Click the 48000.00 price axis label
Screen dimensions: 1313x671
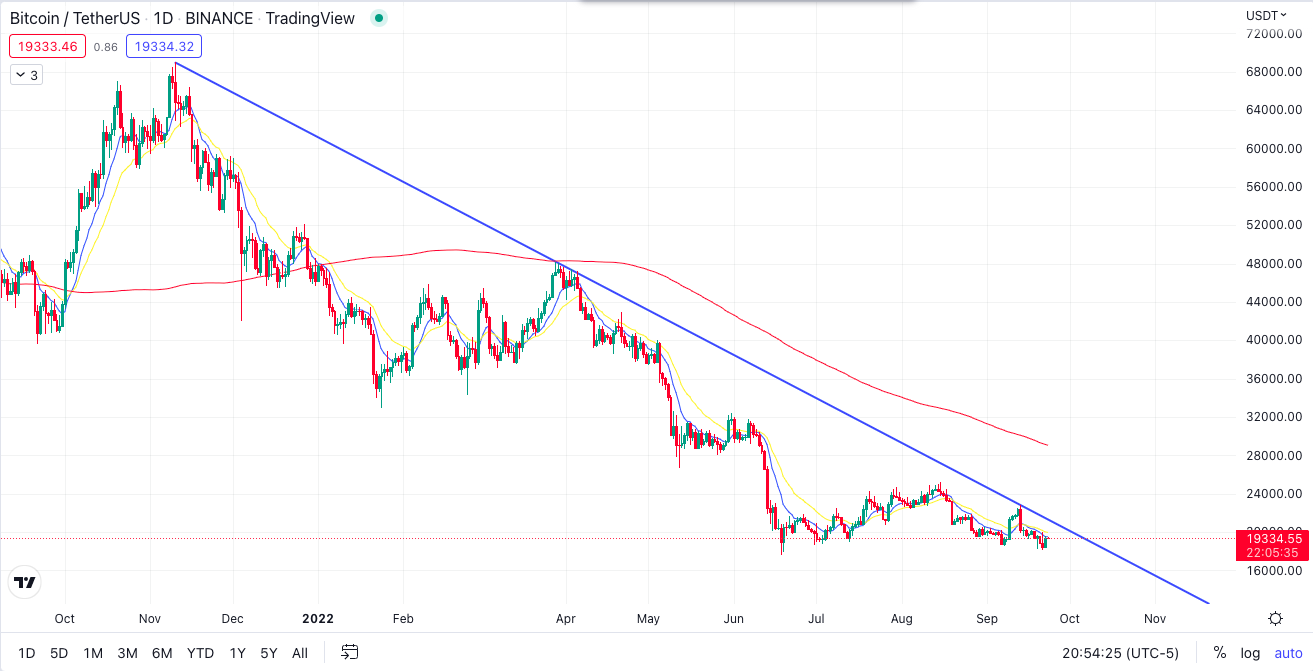point(1273,264)
